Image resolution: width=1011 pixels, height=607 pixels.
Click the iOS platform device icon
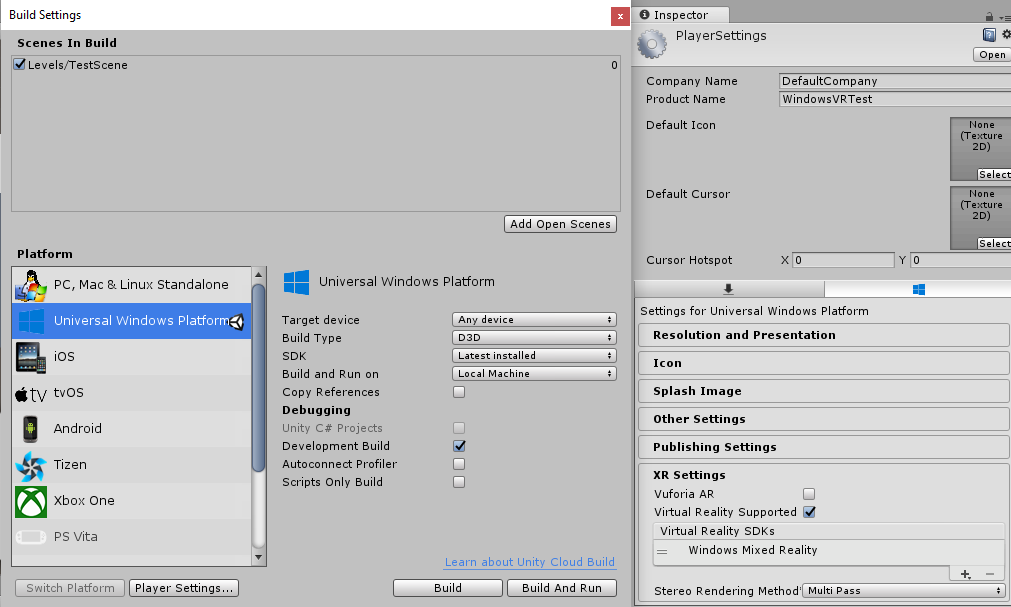[x=30, y=357]
